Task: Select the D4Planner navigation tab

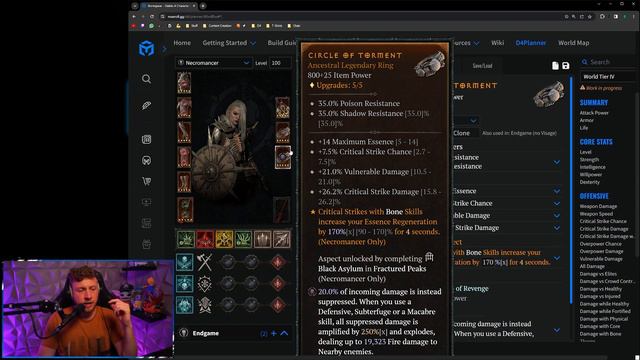Action: point(530,43)
